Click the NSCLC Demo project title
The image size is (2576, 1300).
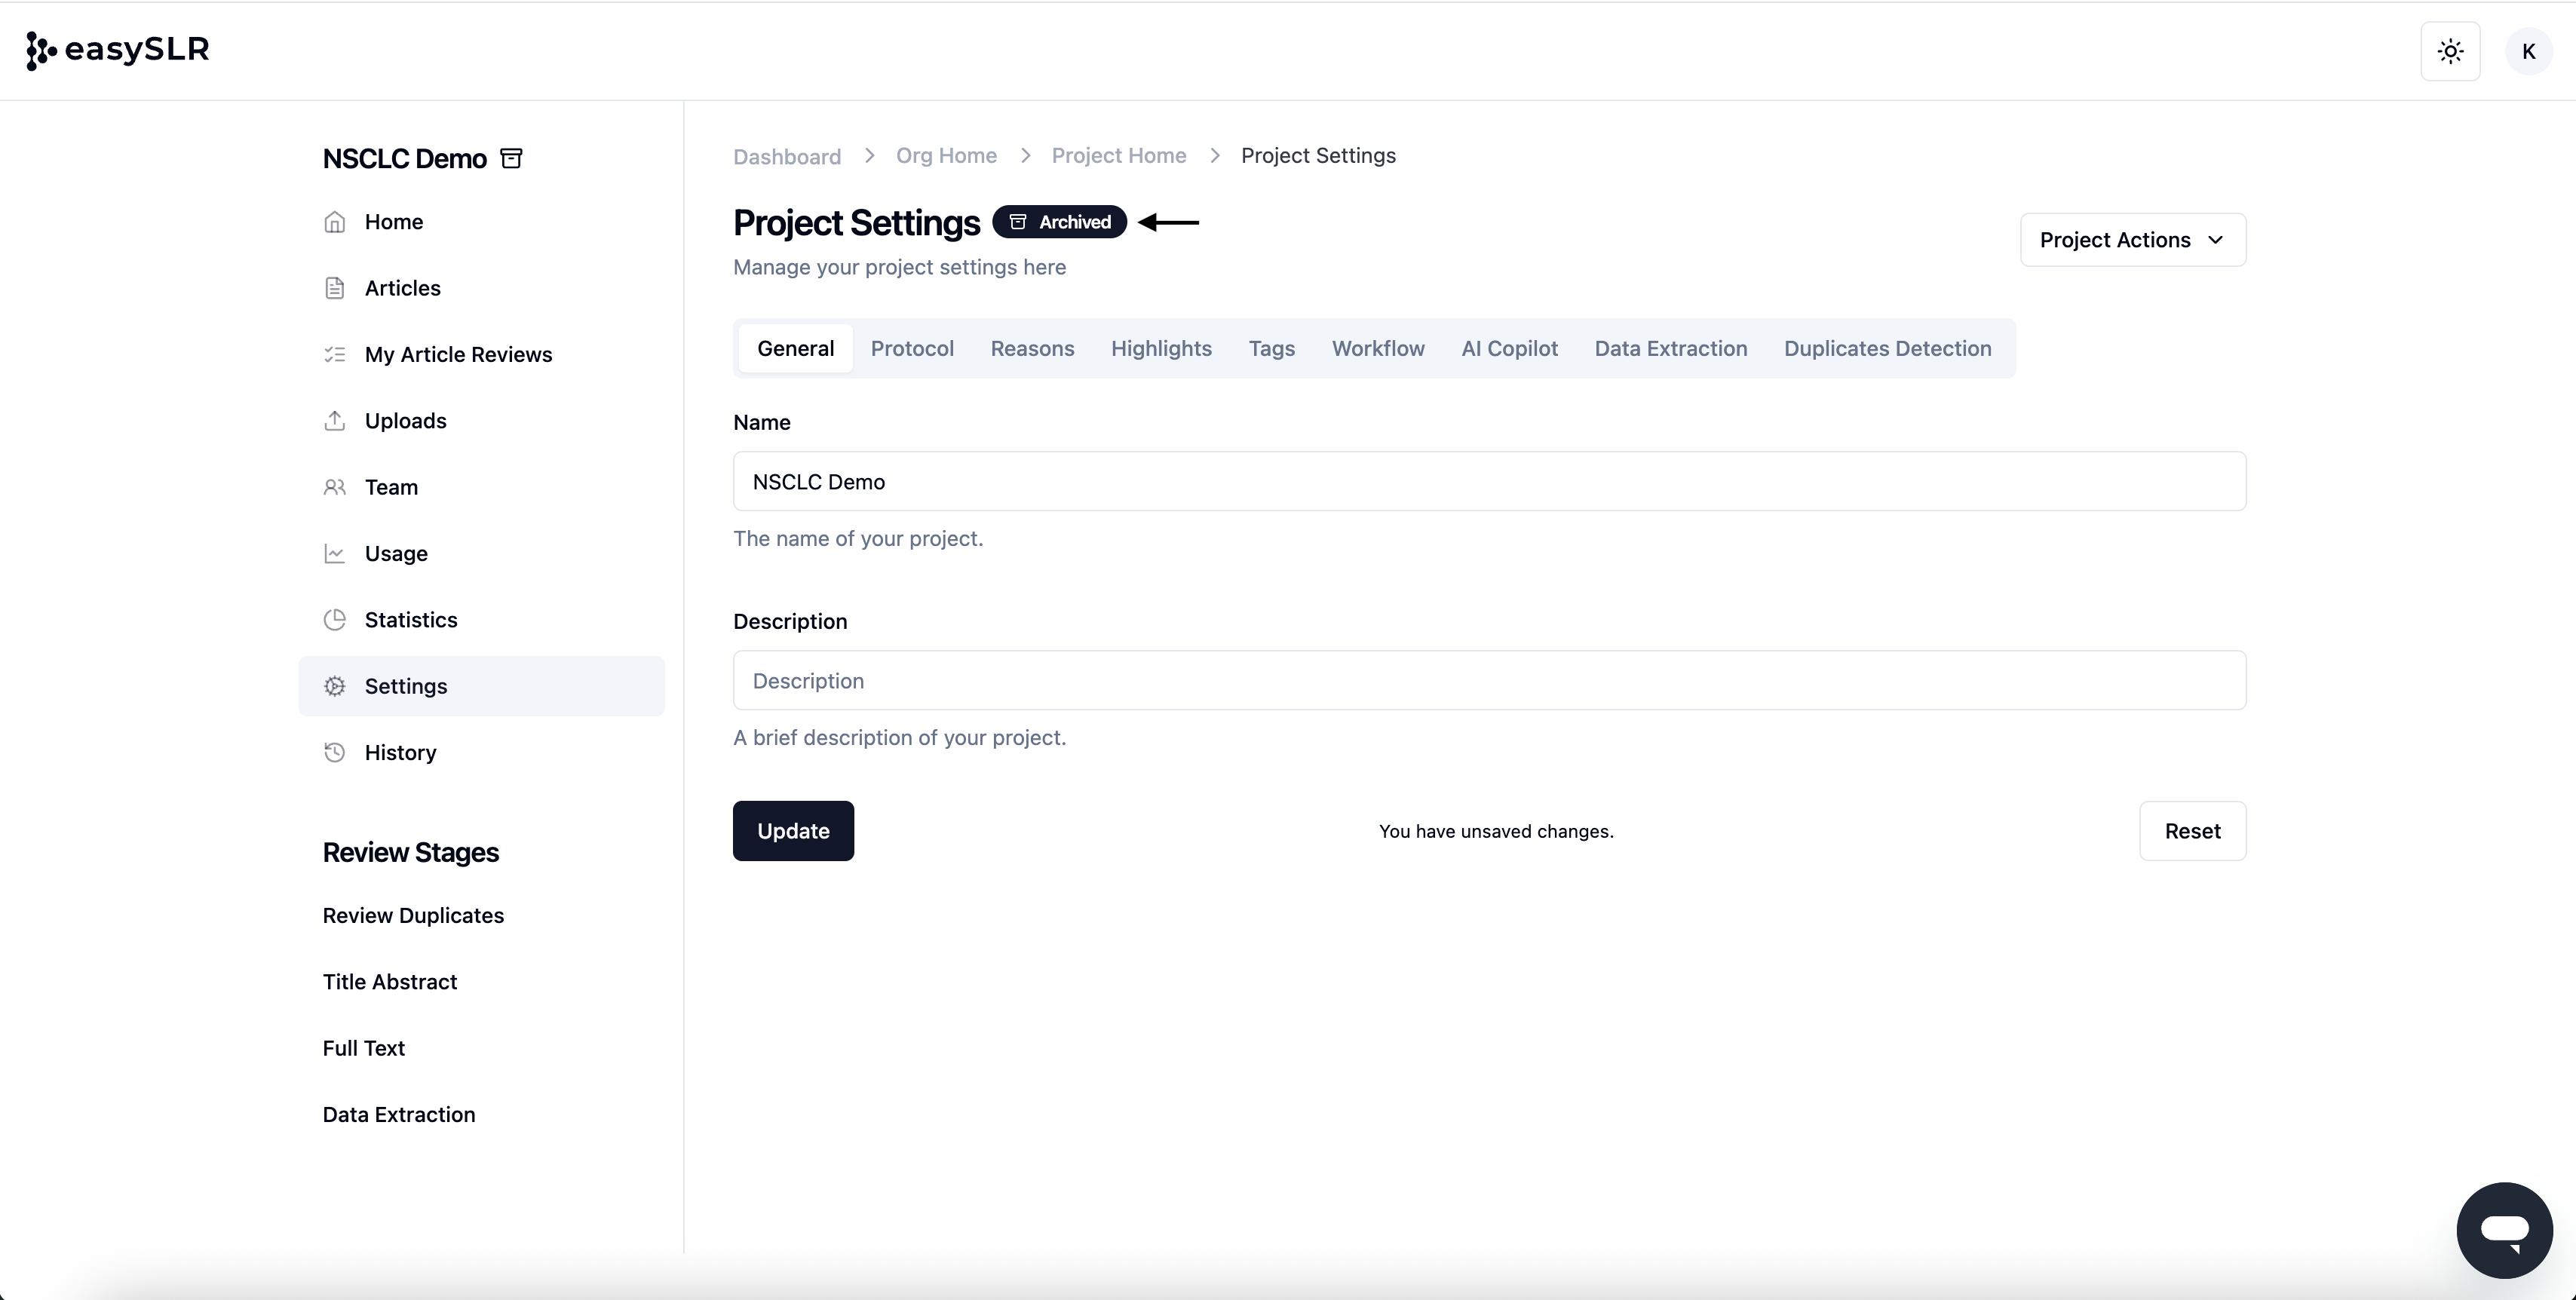(404, 159)
